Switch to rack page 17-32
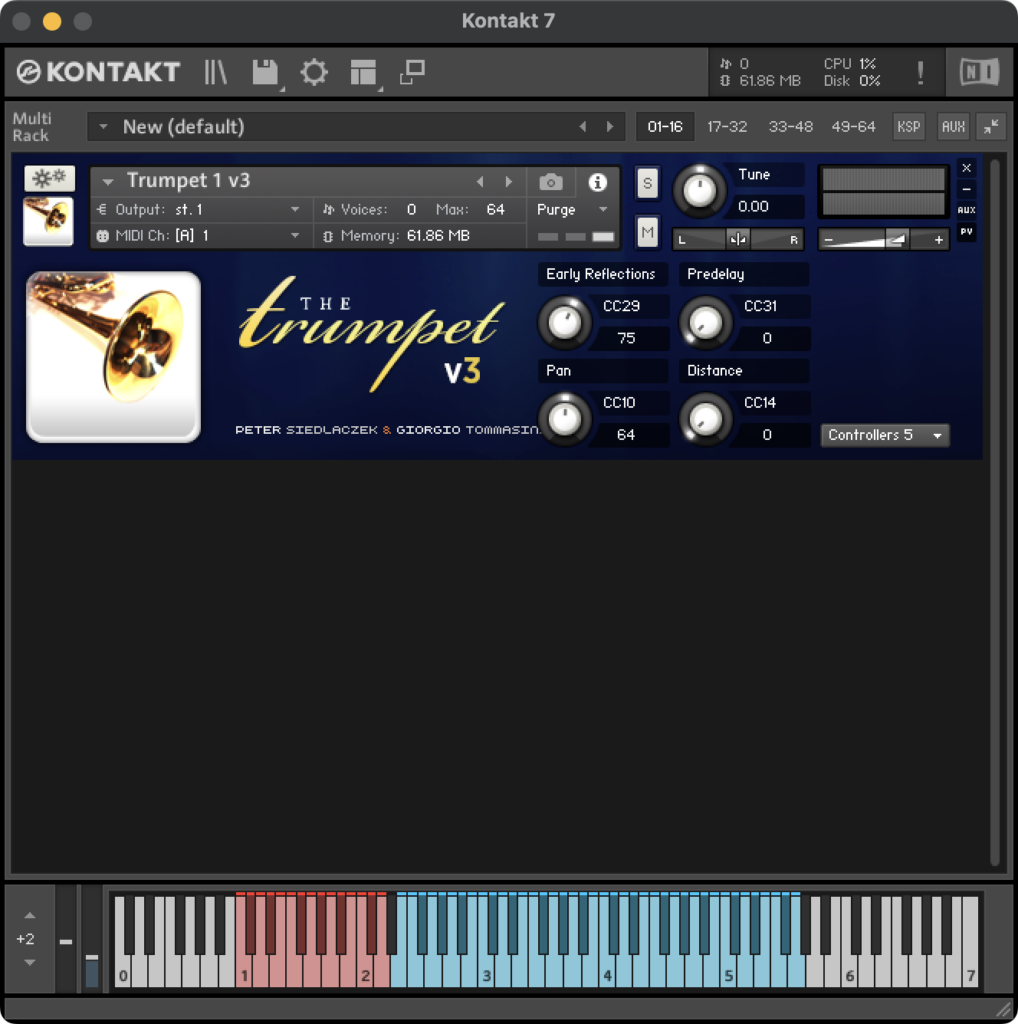This screenshot has height=1024, width=1018. (x=727, y=126)
